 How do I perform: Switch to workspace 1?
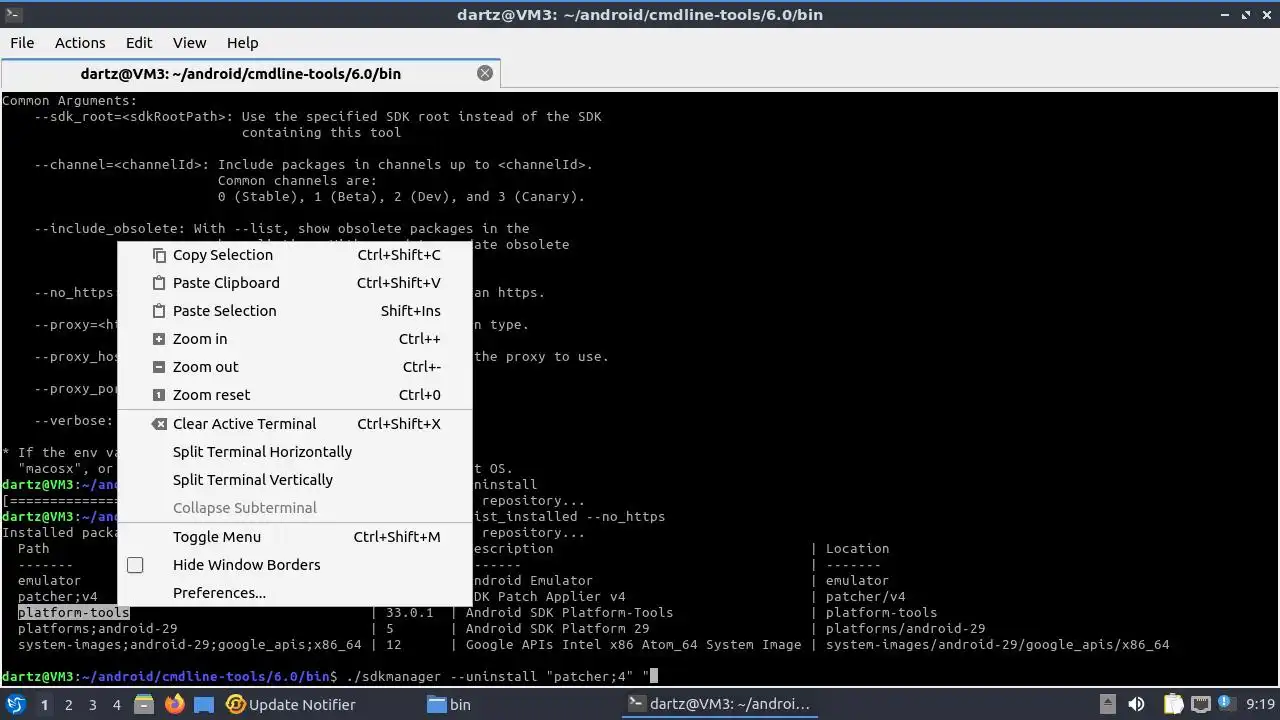pyautogui.click(x=44, y=705)
